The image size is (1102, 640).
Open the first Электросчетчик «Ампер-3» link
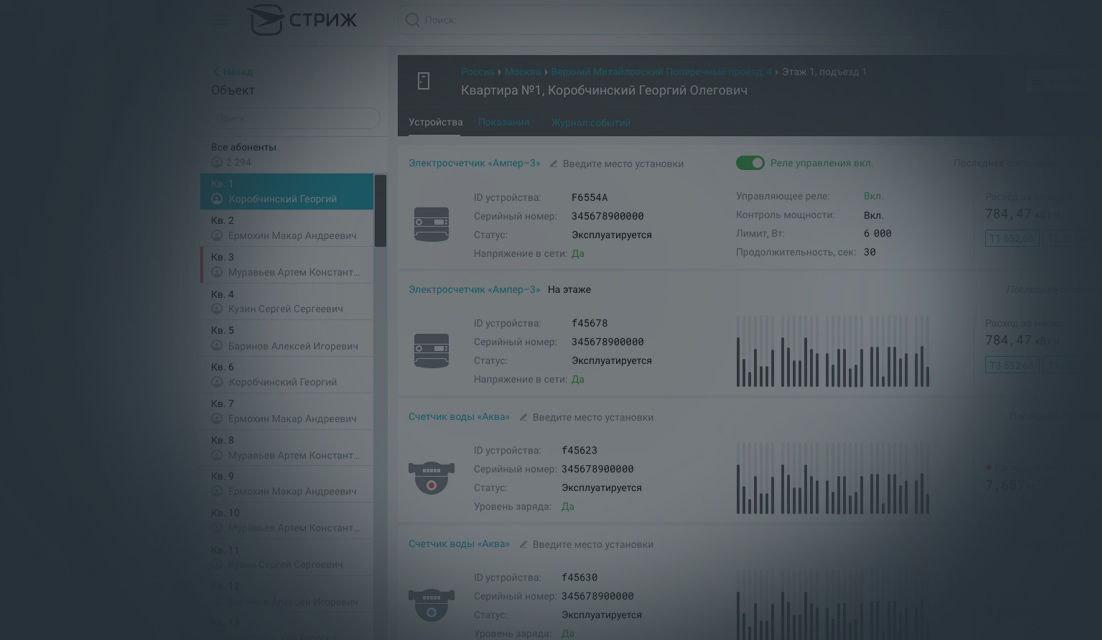pyautogui.click(x=474, y=163)
